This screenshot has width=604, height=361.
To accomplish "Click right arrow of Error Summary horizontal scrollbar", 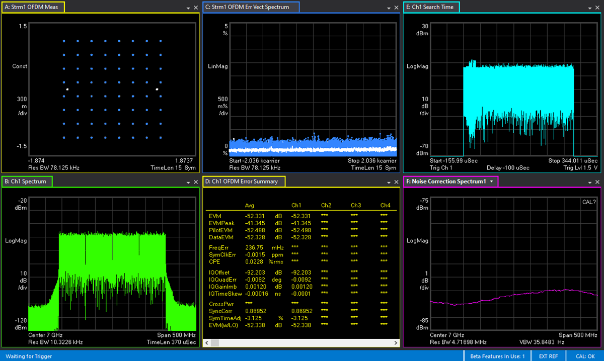I will tap(396, 343).
